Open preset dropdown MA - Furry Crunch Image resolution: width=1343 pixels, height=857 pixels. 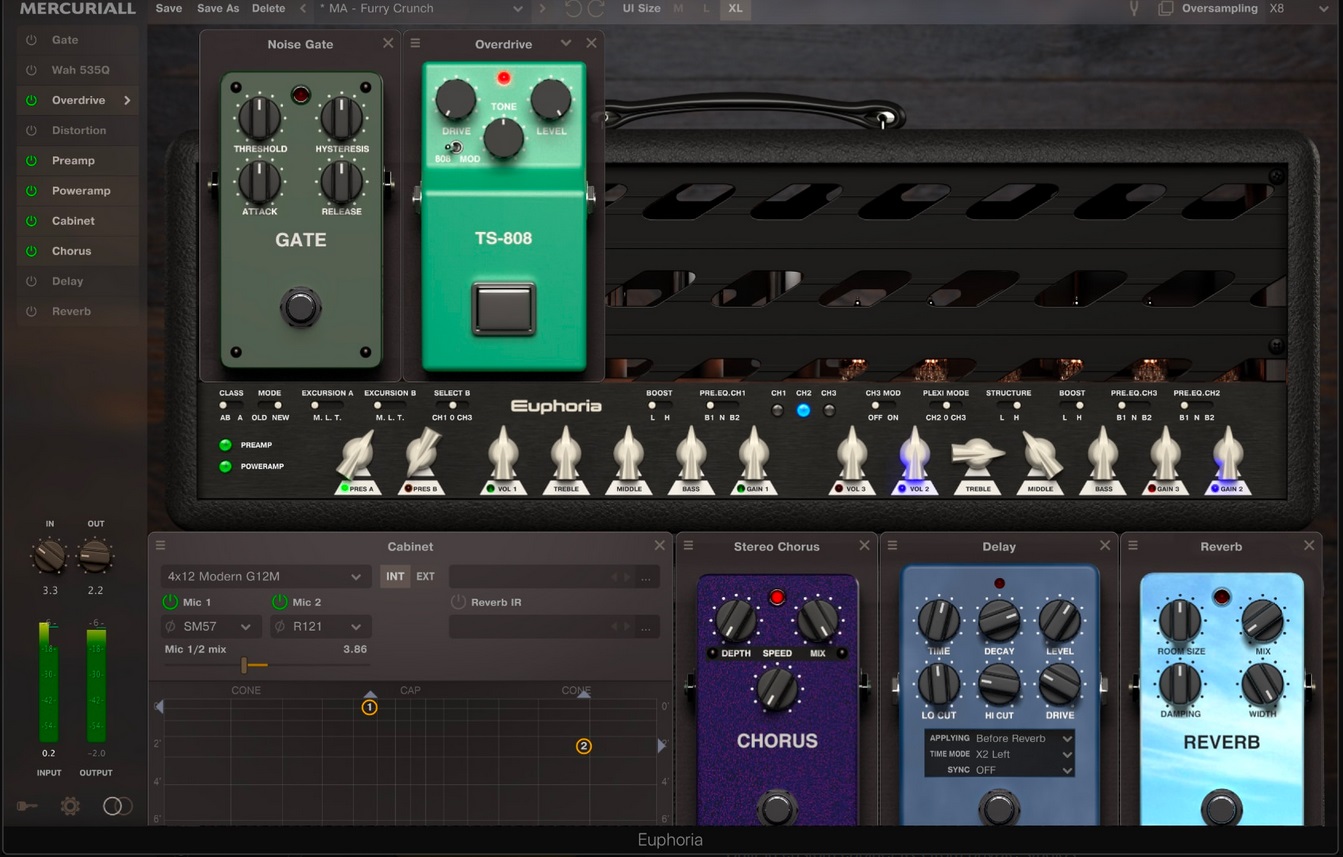(x=421, y=8)
